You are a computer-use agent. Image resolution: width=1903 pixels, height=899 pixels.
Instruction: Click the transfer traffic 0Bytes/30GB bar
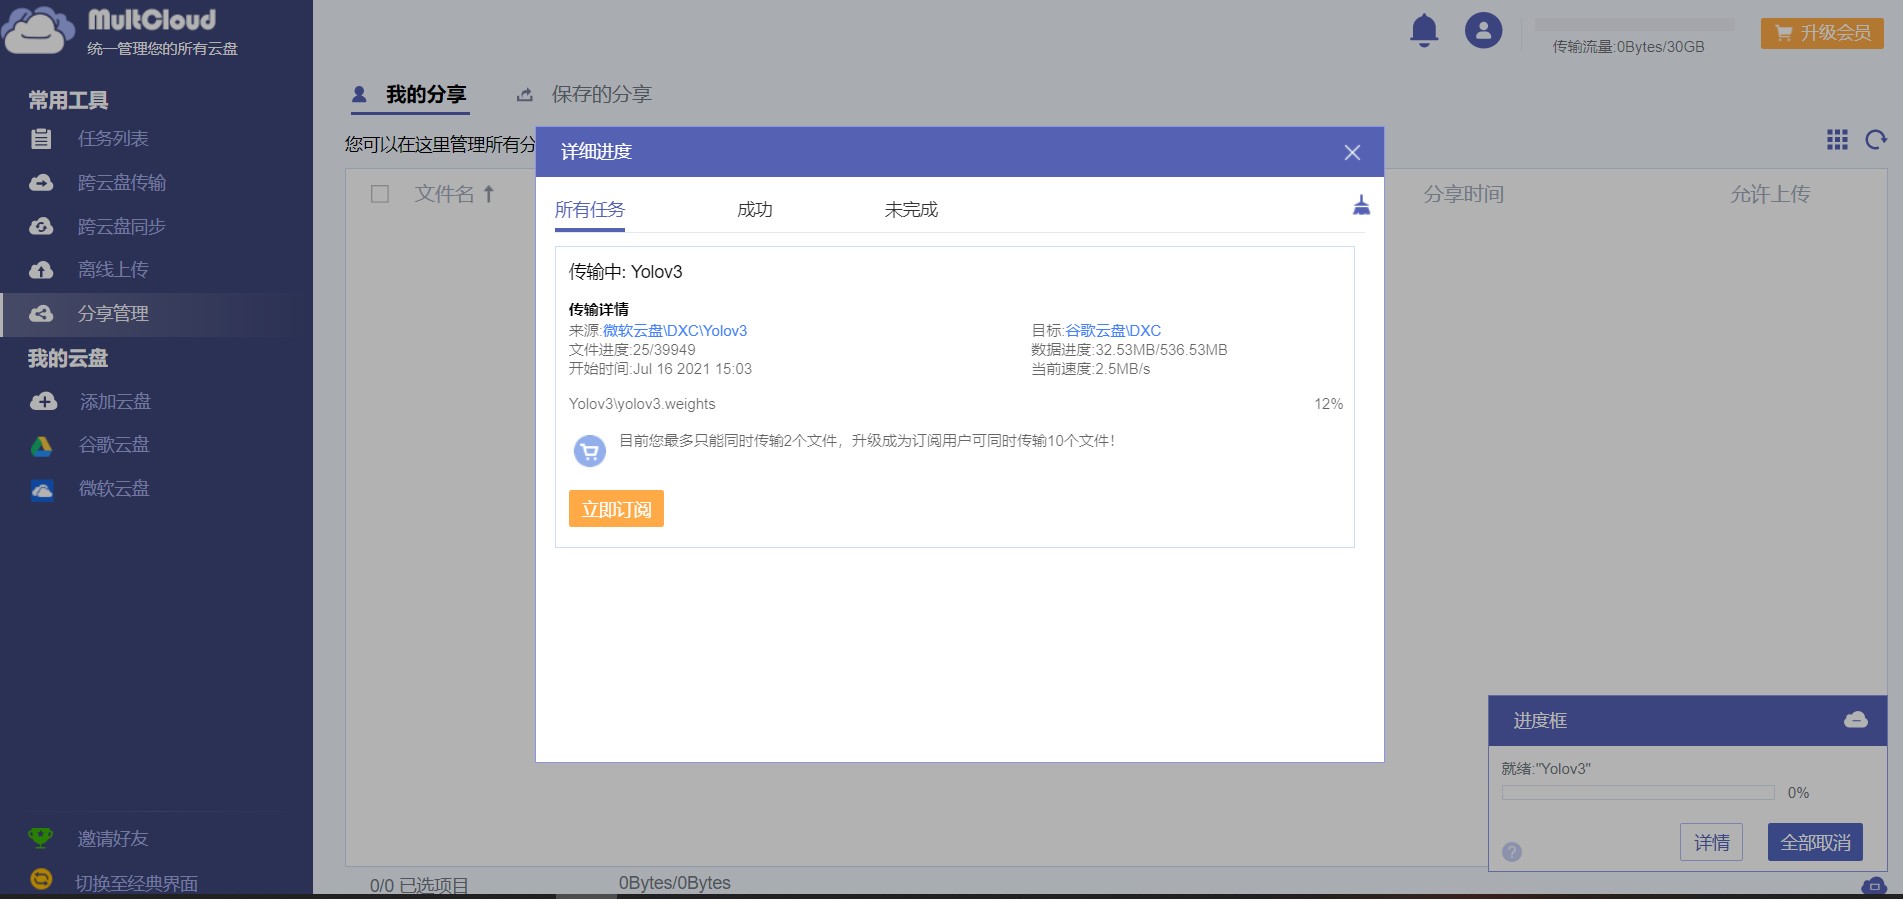click(x=1635, y=24)
